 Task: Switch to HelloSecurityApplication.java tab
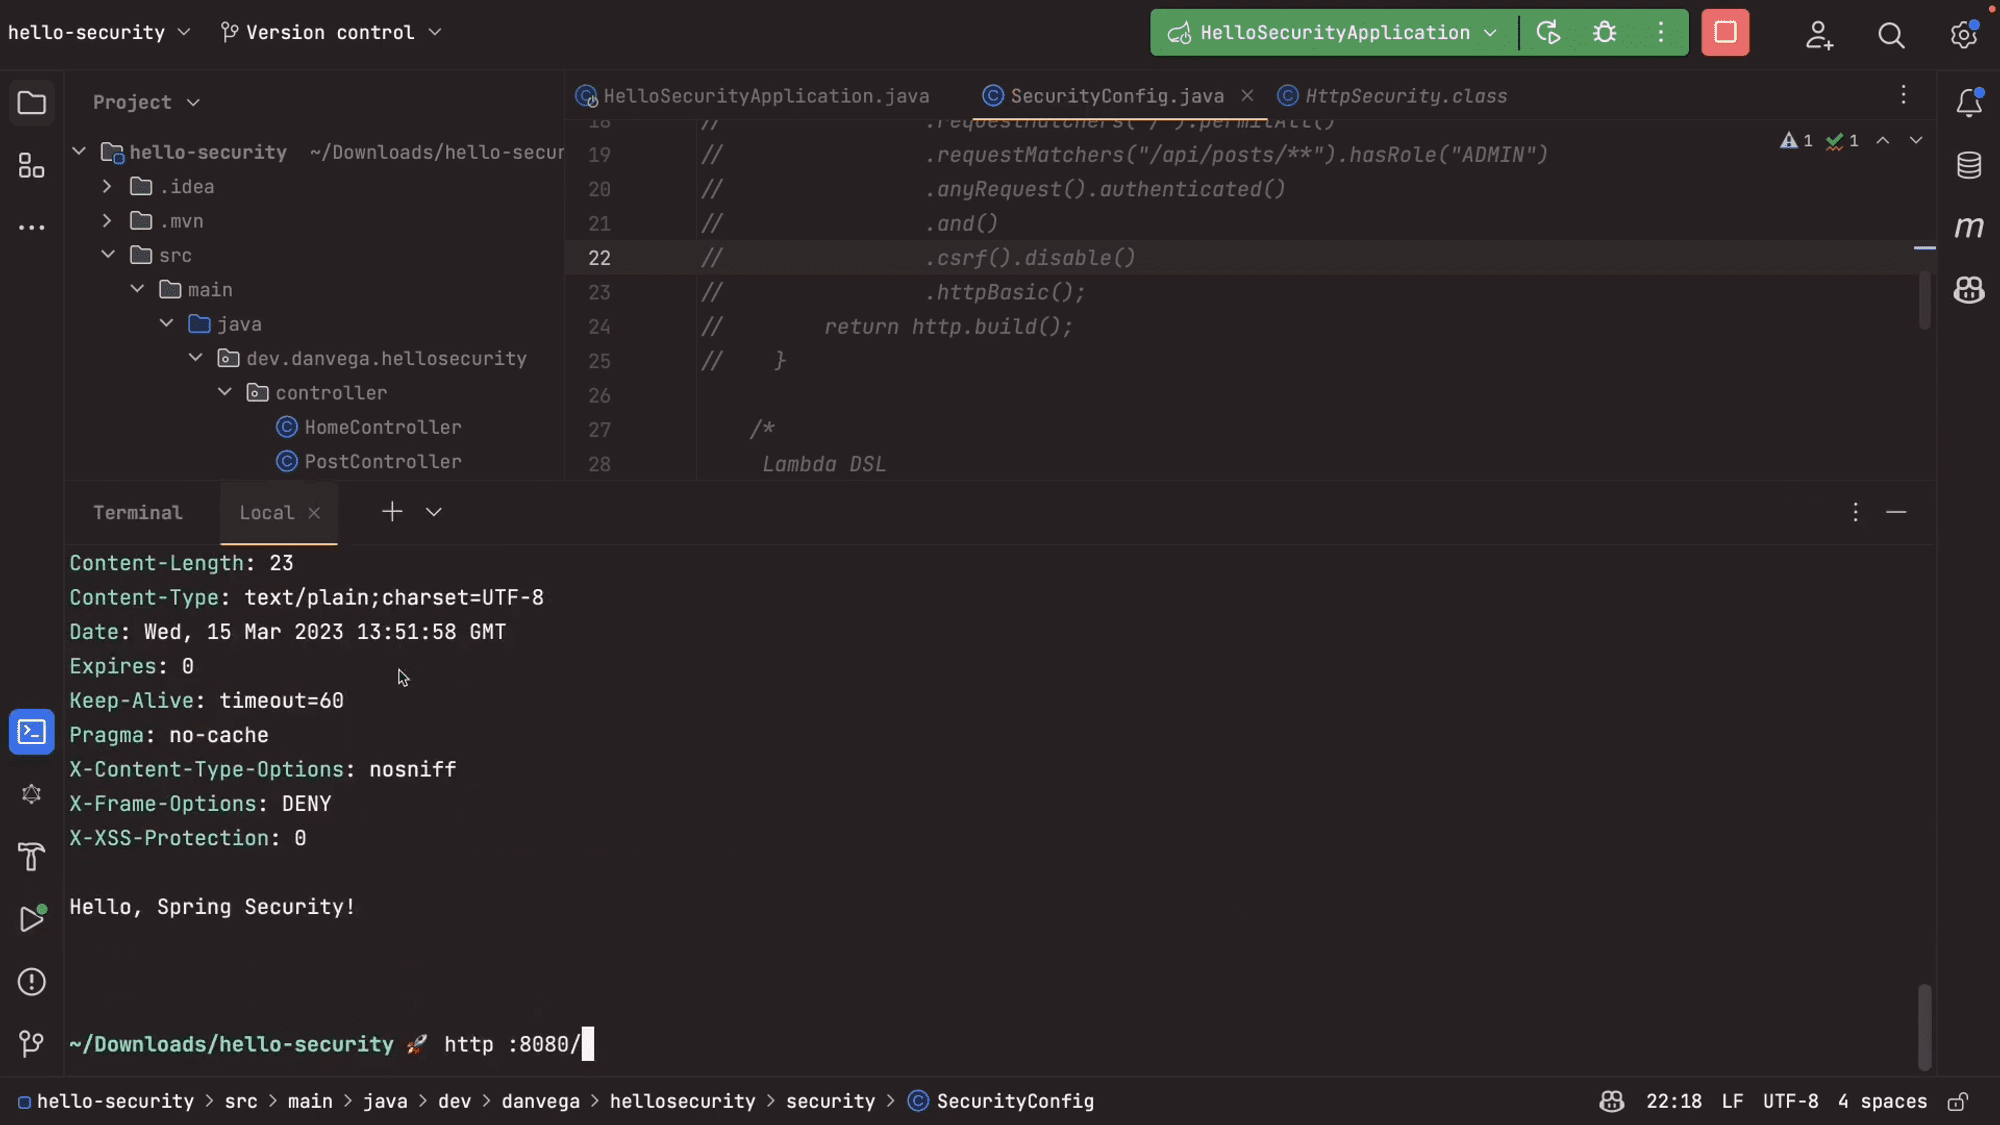[766, 96]
